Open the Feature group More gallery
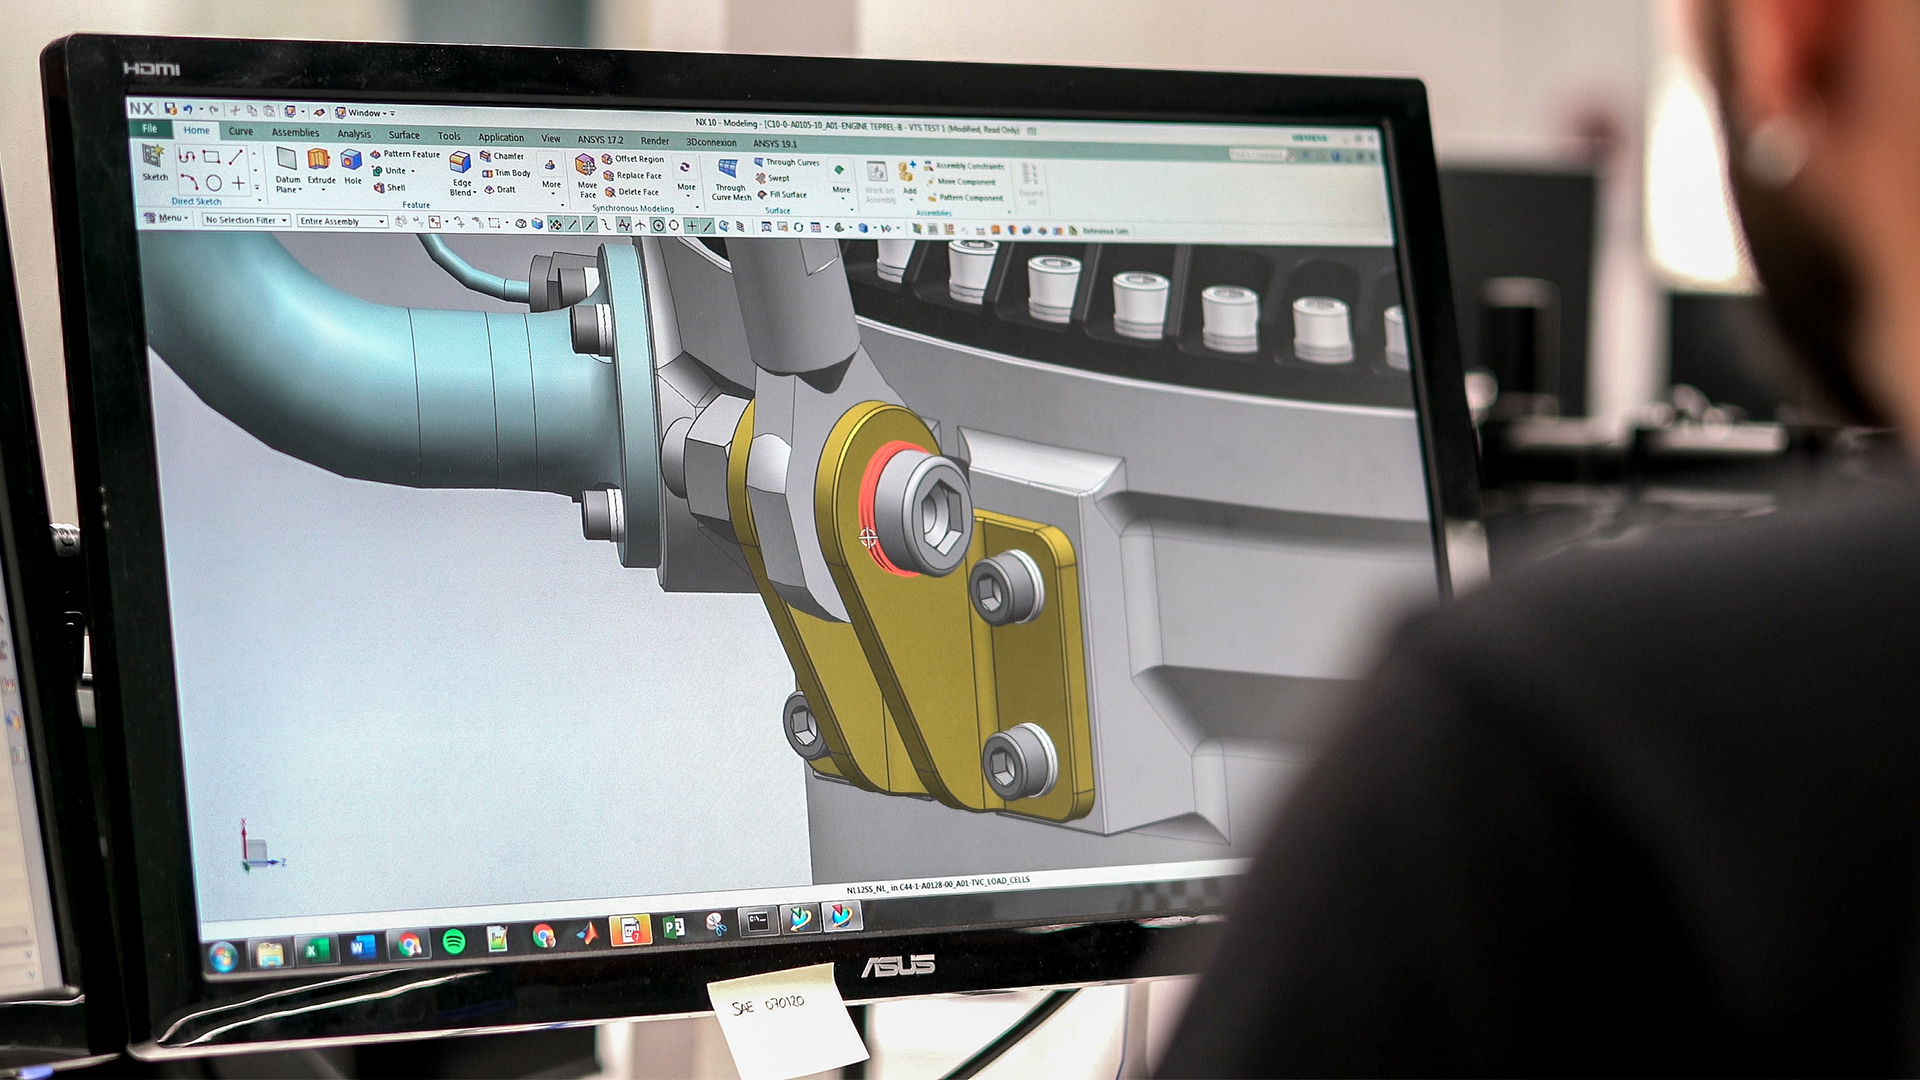The height and width of the screenshot is (1080, 1920). point(551,176)
